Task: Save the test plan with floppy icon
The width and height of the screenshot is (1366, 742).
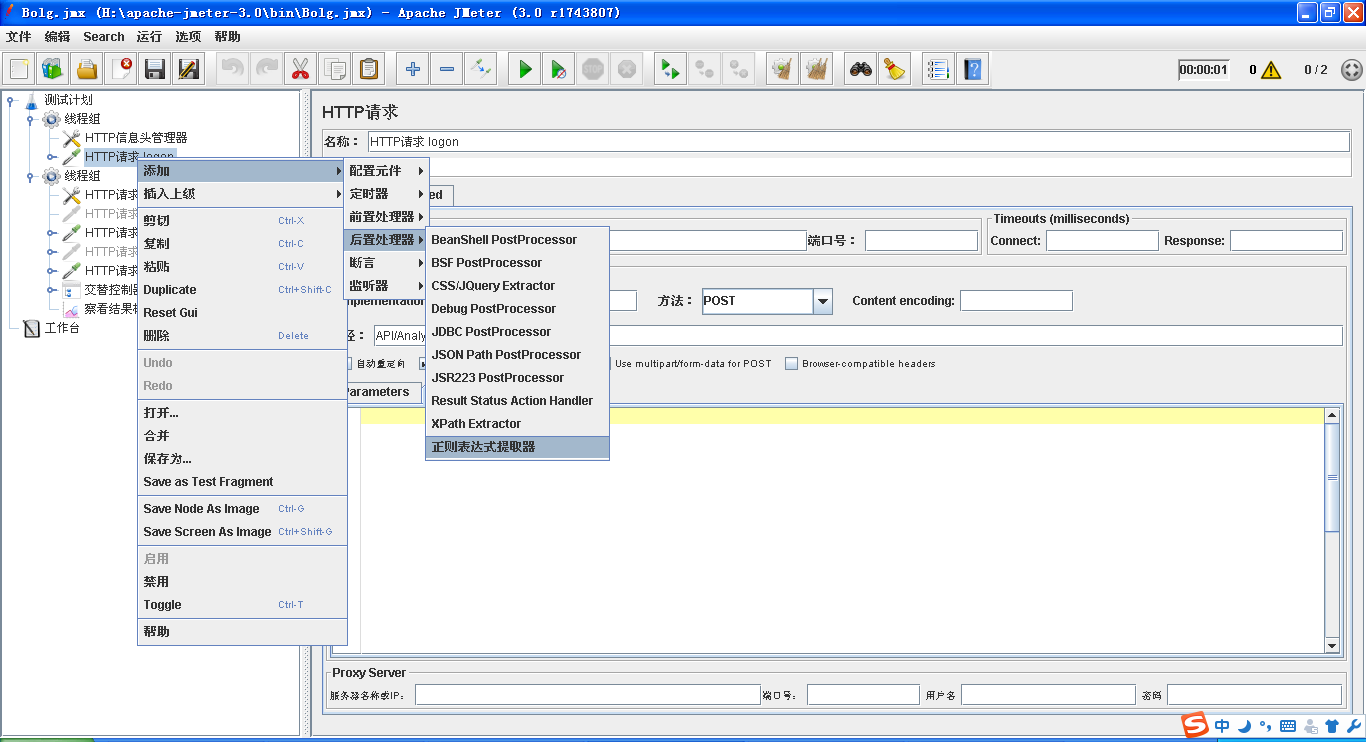Action: pyautogui.click(x=155, y=69)
